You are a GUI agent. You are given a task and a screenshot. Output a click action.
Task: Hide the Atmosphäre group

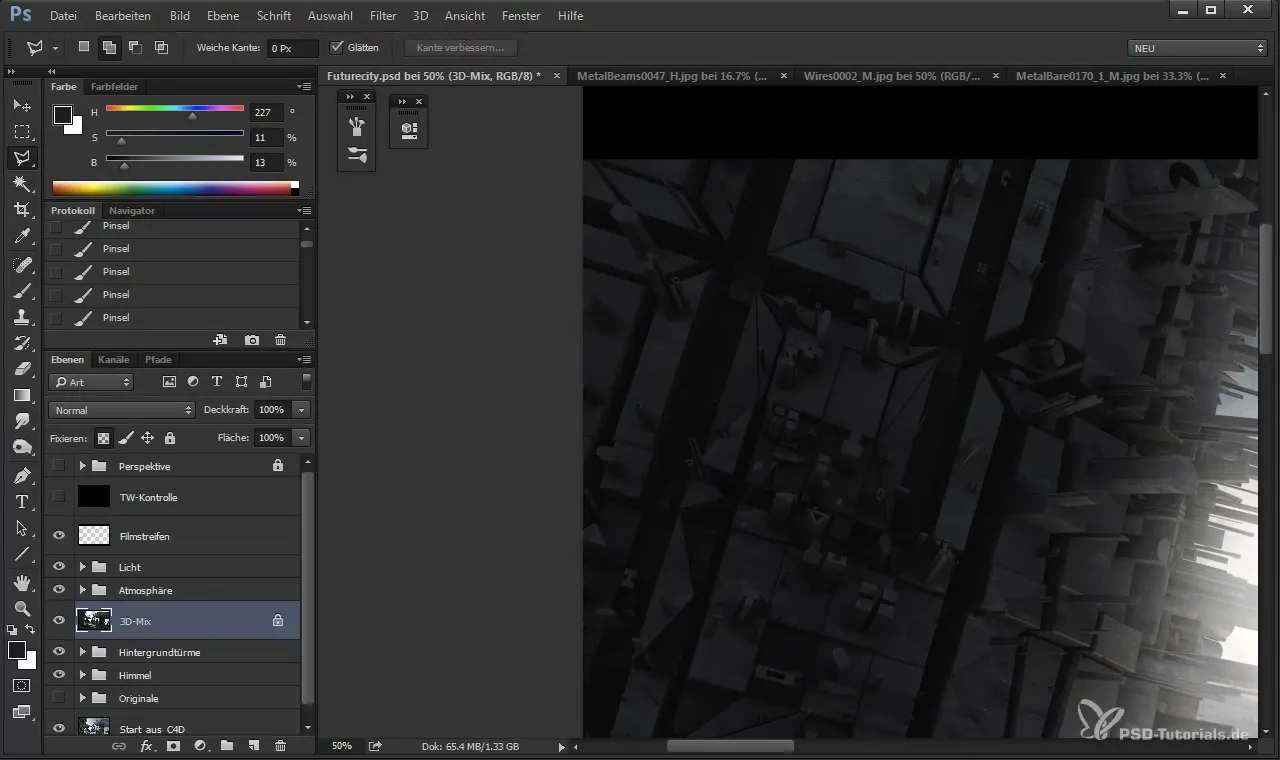pyautogui.click(x=59, y=590)
